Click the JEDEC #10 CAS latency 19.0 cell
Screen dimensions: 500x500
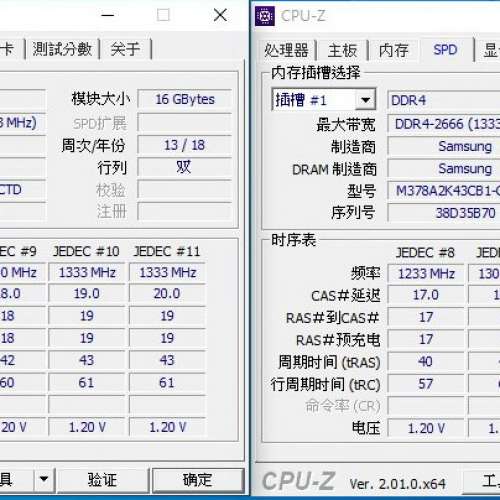click(87, 294)
